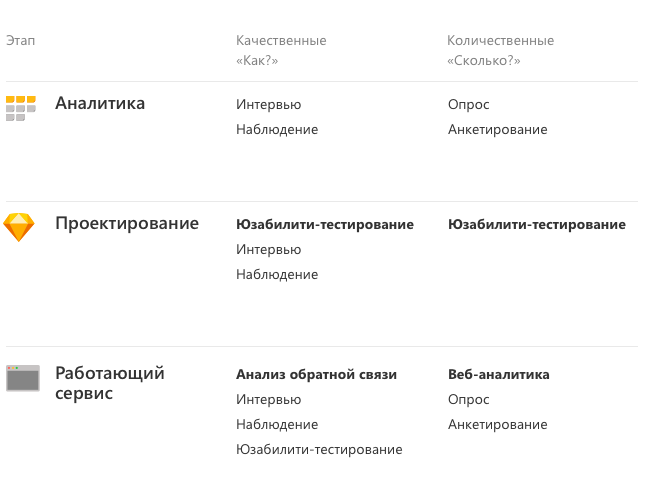The height and width of the screenshot is (490, 667).
Task: Click Опрос in the Аналитика row
Action: click(468, 105)
